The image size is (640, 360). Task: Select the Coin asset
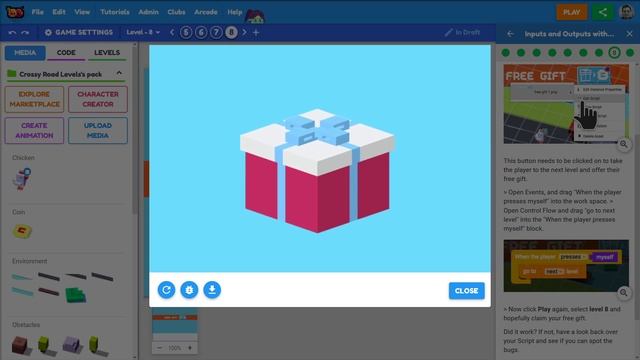point(22,231)
